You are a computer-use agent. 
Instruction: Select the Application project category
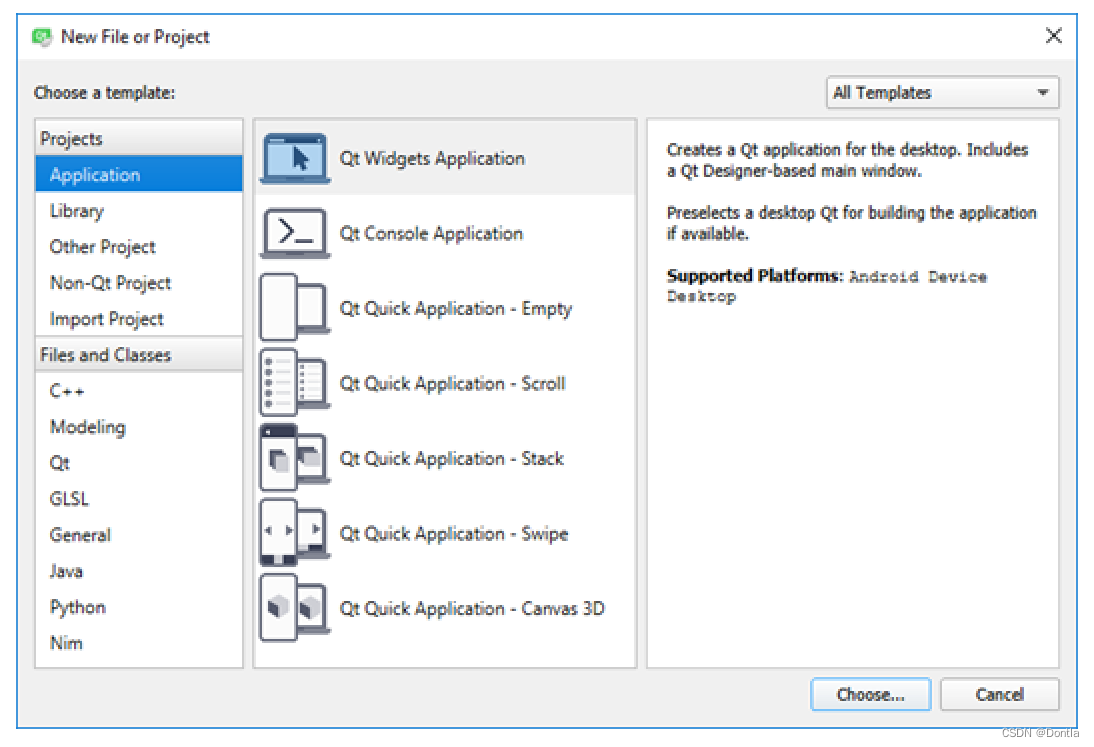[139, 174]
